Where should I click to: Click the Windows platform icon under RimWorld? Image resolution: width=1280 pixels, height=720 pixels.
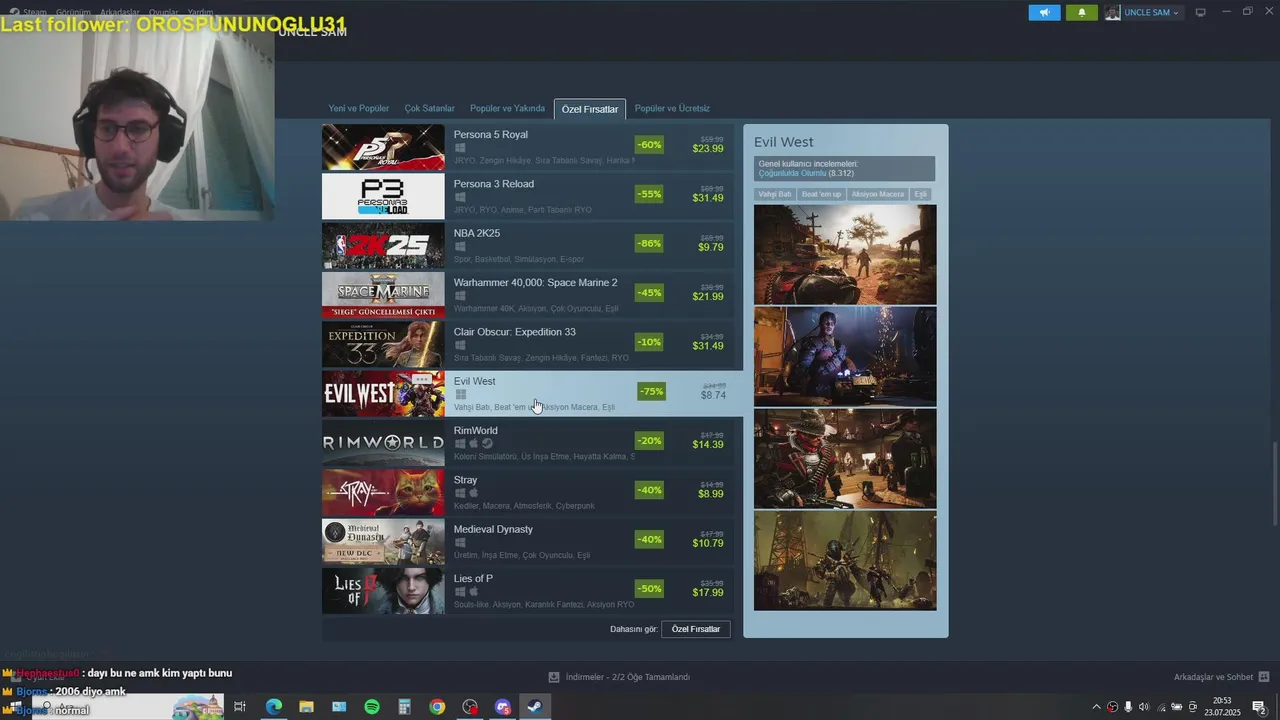point(460,444)
